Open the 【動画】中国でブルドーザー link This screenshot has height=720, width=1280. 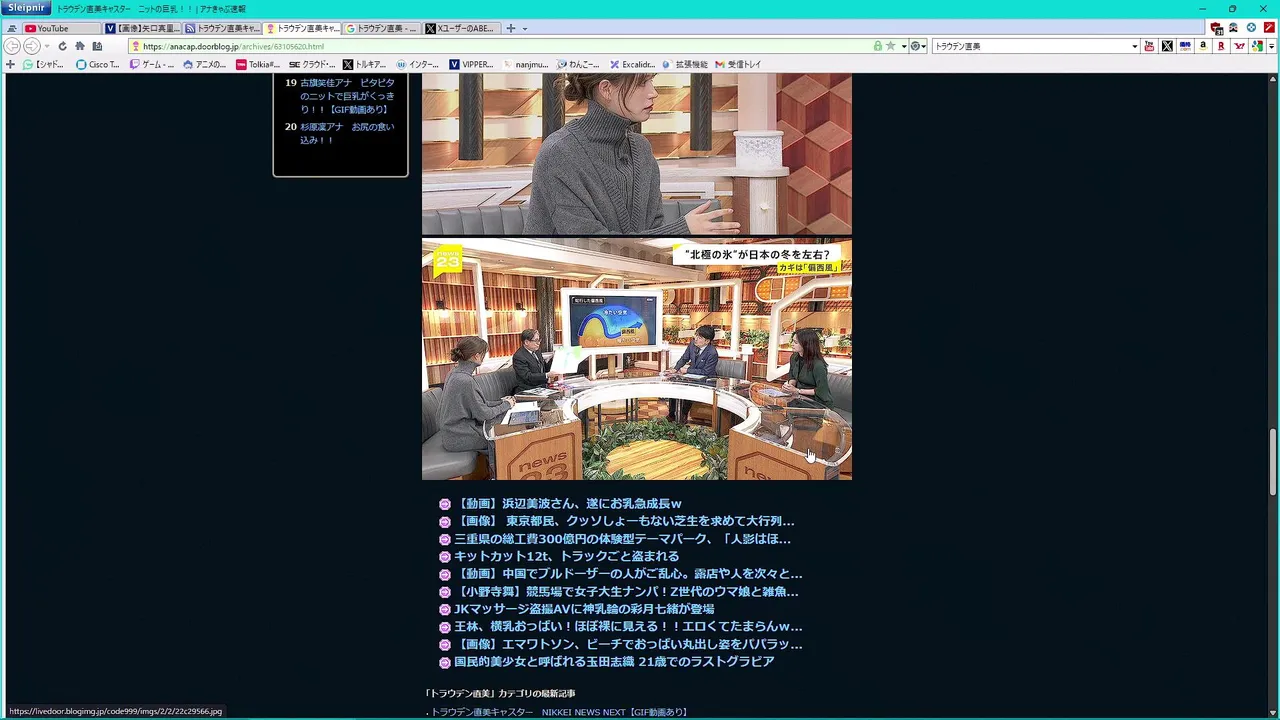[x=628, y=574]
